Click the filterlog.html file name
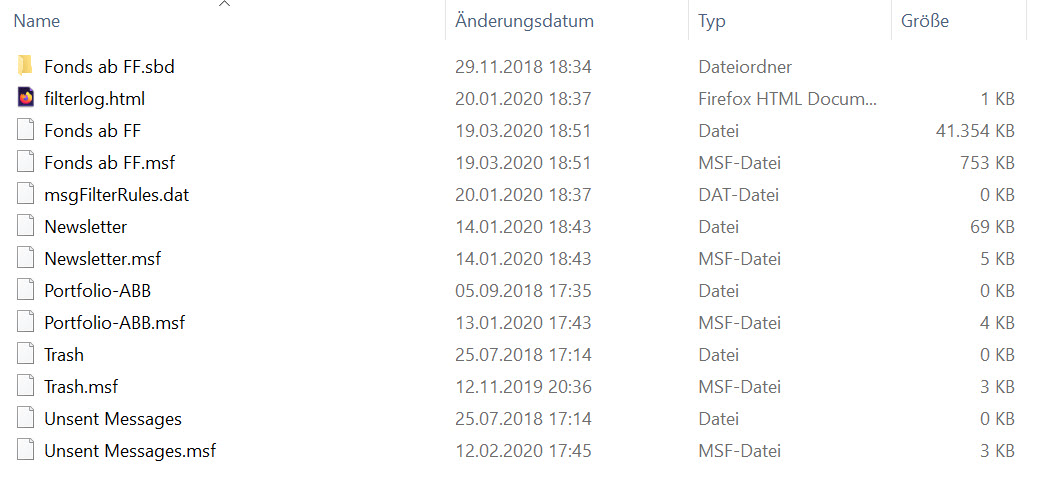Screen dimensions: 1058x484 (x=94, y=99)
